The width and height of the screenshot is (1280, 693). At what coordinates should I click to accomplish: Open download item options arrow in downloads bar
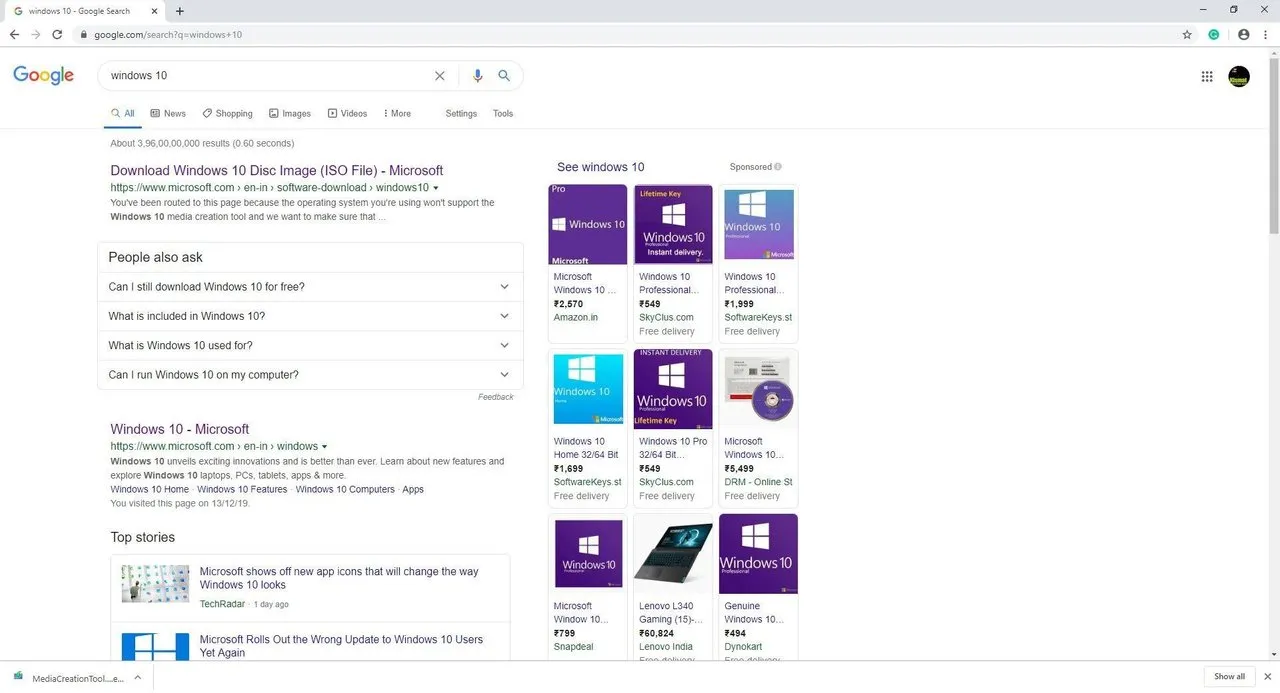138,677
